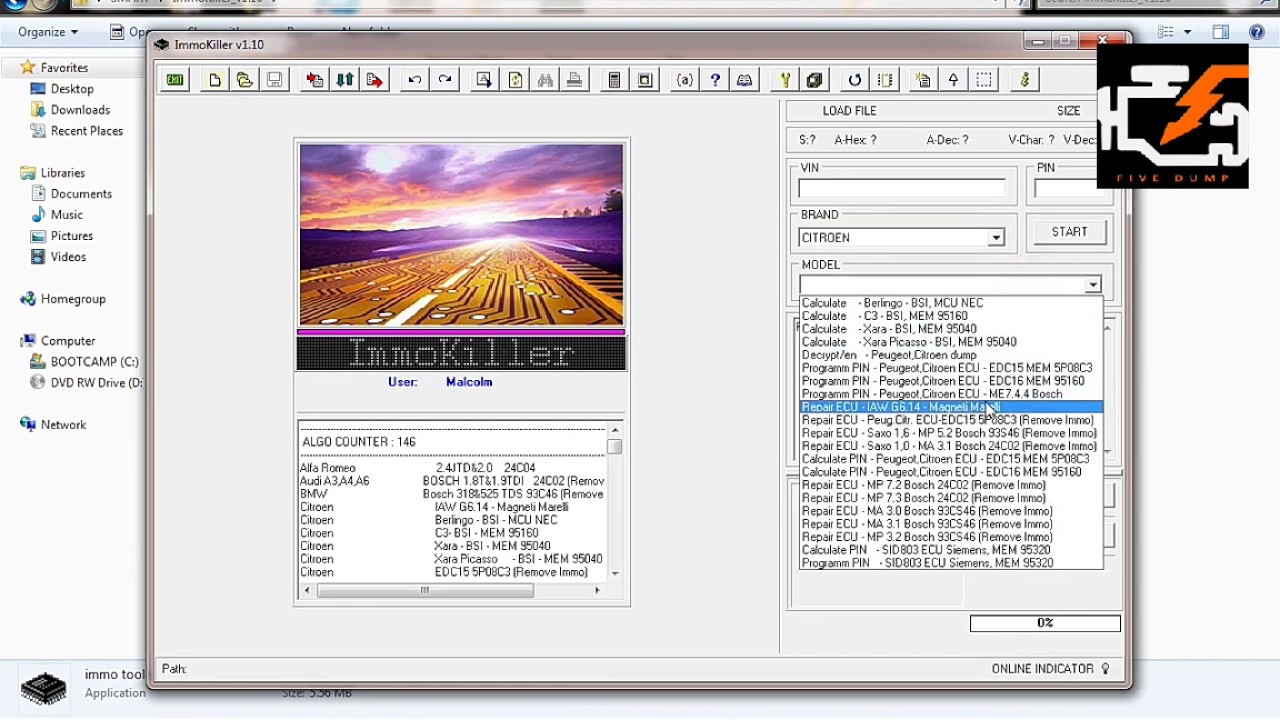Select Repair ECU - MA 3.0 Bosch 93CS46

pyautogui.click(x=951, y=511)
